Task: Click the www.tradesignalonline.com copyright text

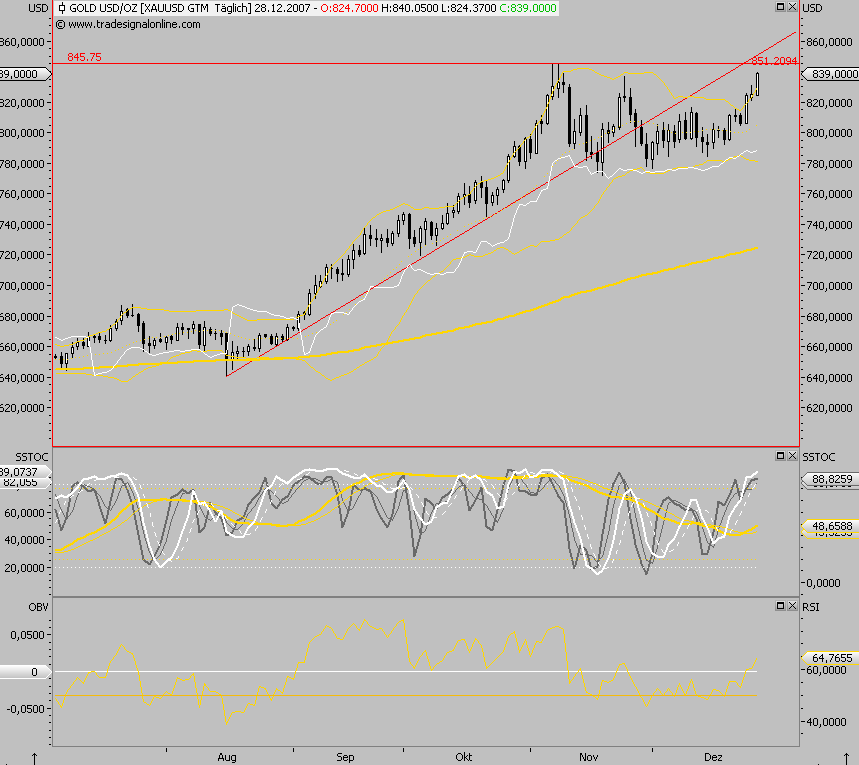Action: pyautogui.click(x=128, y=24)
